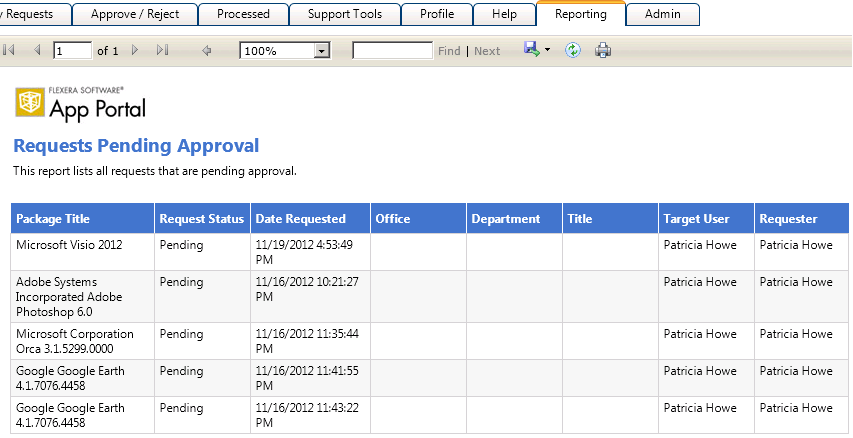
Task: Switch to the Approve / Reject tab
Action: (135, 14)
